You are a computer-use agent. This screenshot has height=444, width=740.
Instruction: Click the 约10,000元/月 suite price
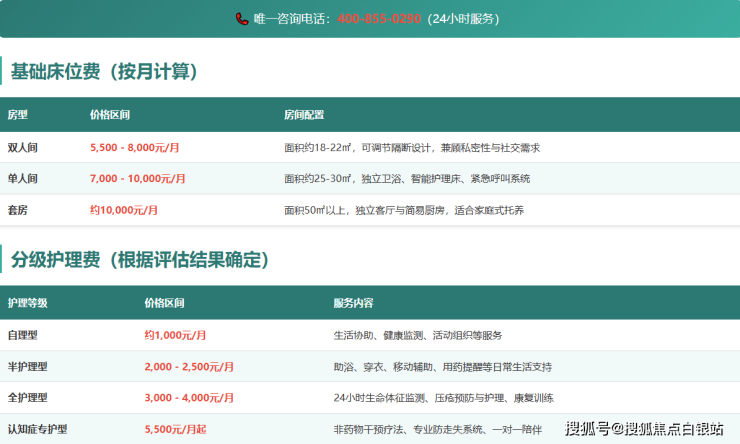(124, 210)
